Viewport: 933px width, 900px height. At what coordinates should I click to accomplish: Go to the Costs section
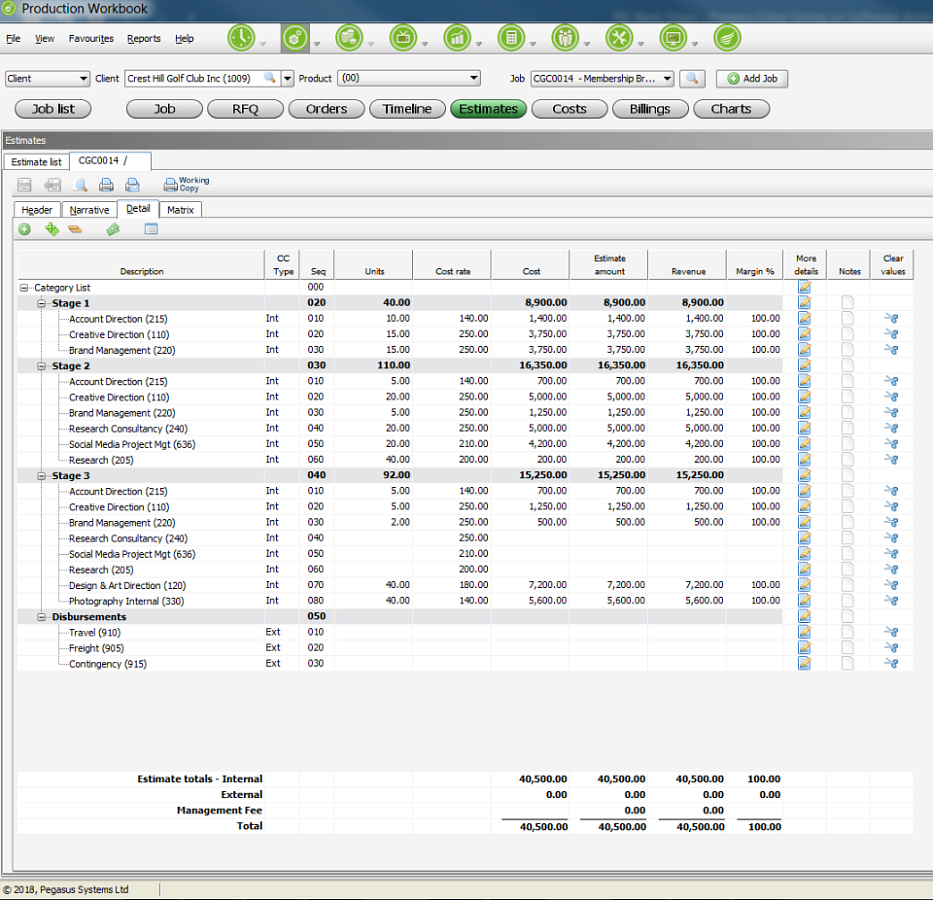tap(569, 109)
